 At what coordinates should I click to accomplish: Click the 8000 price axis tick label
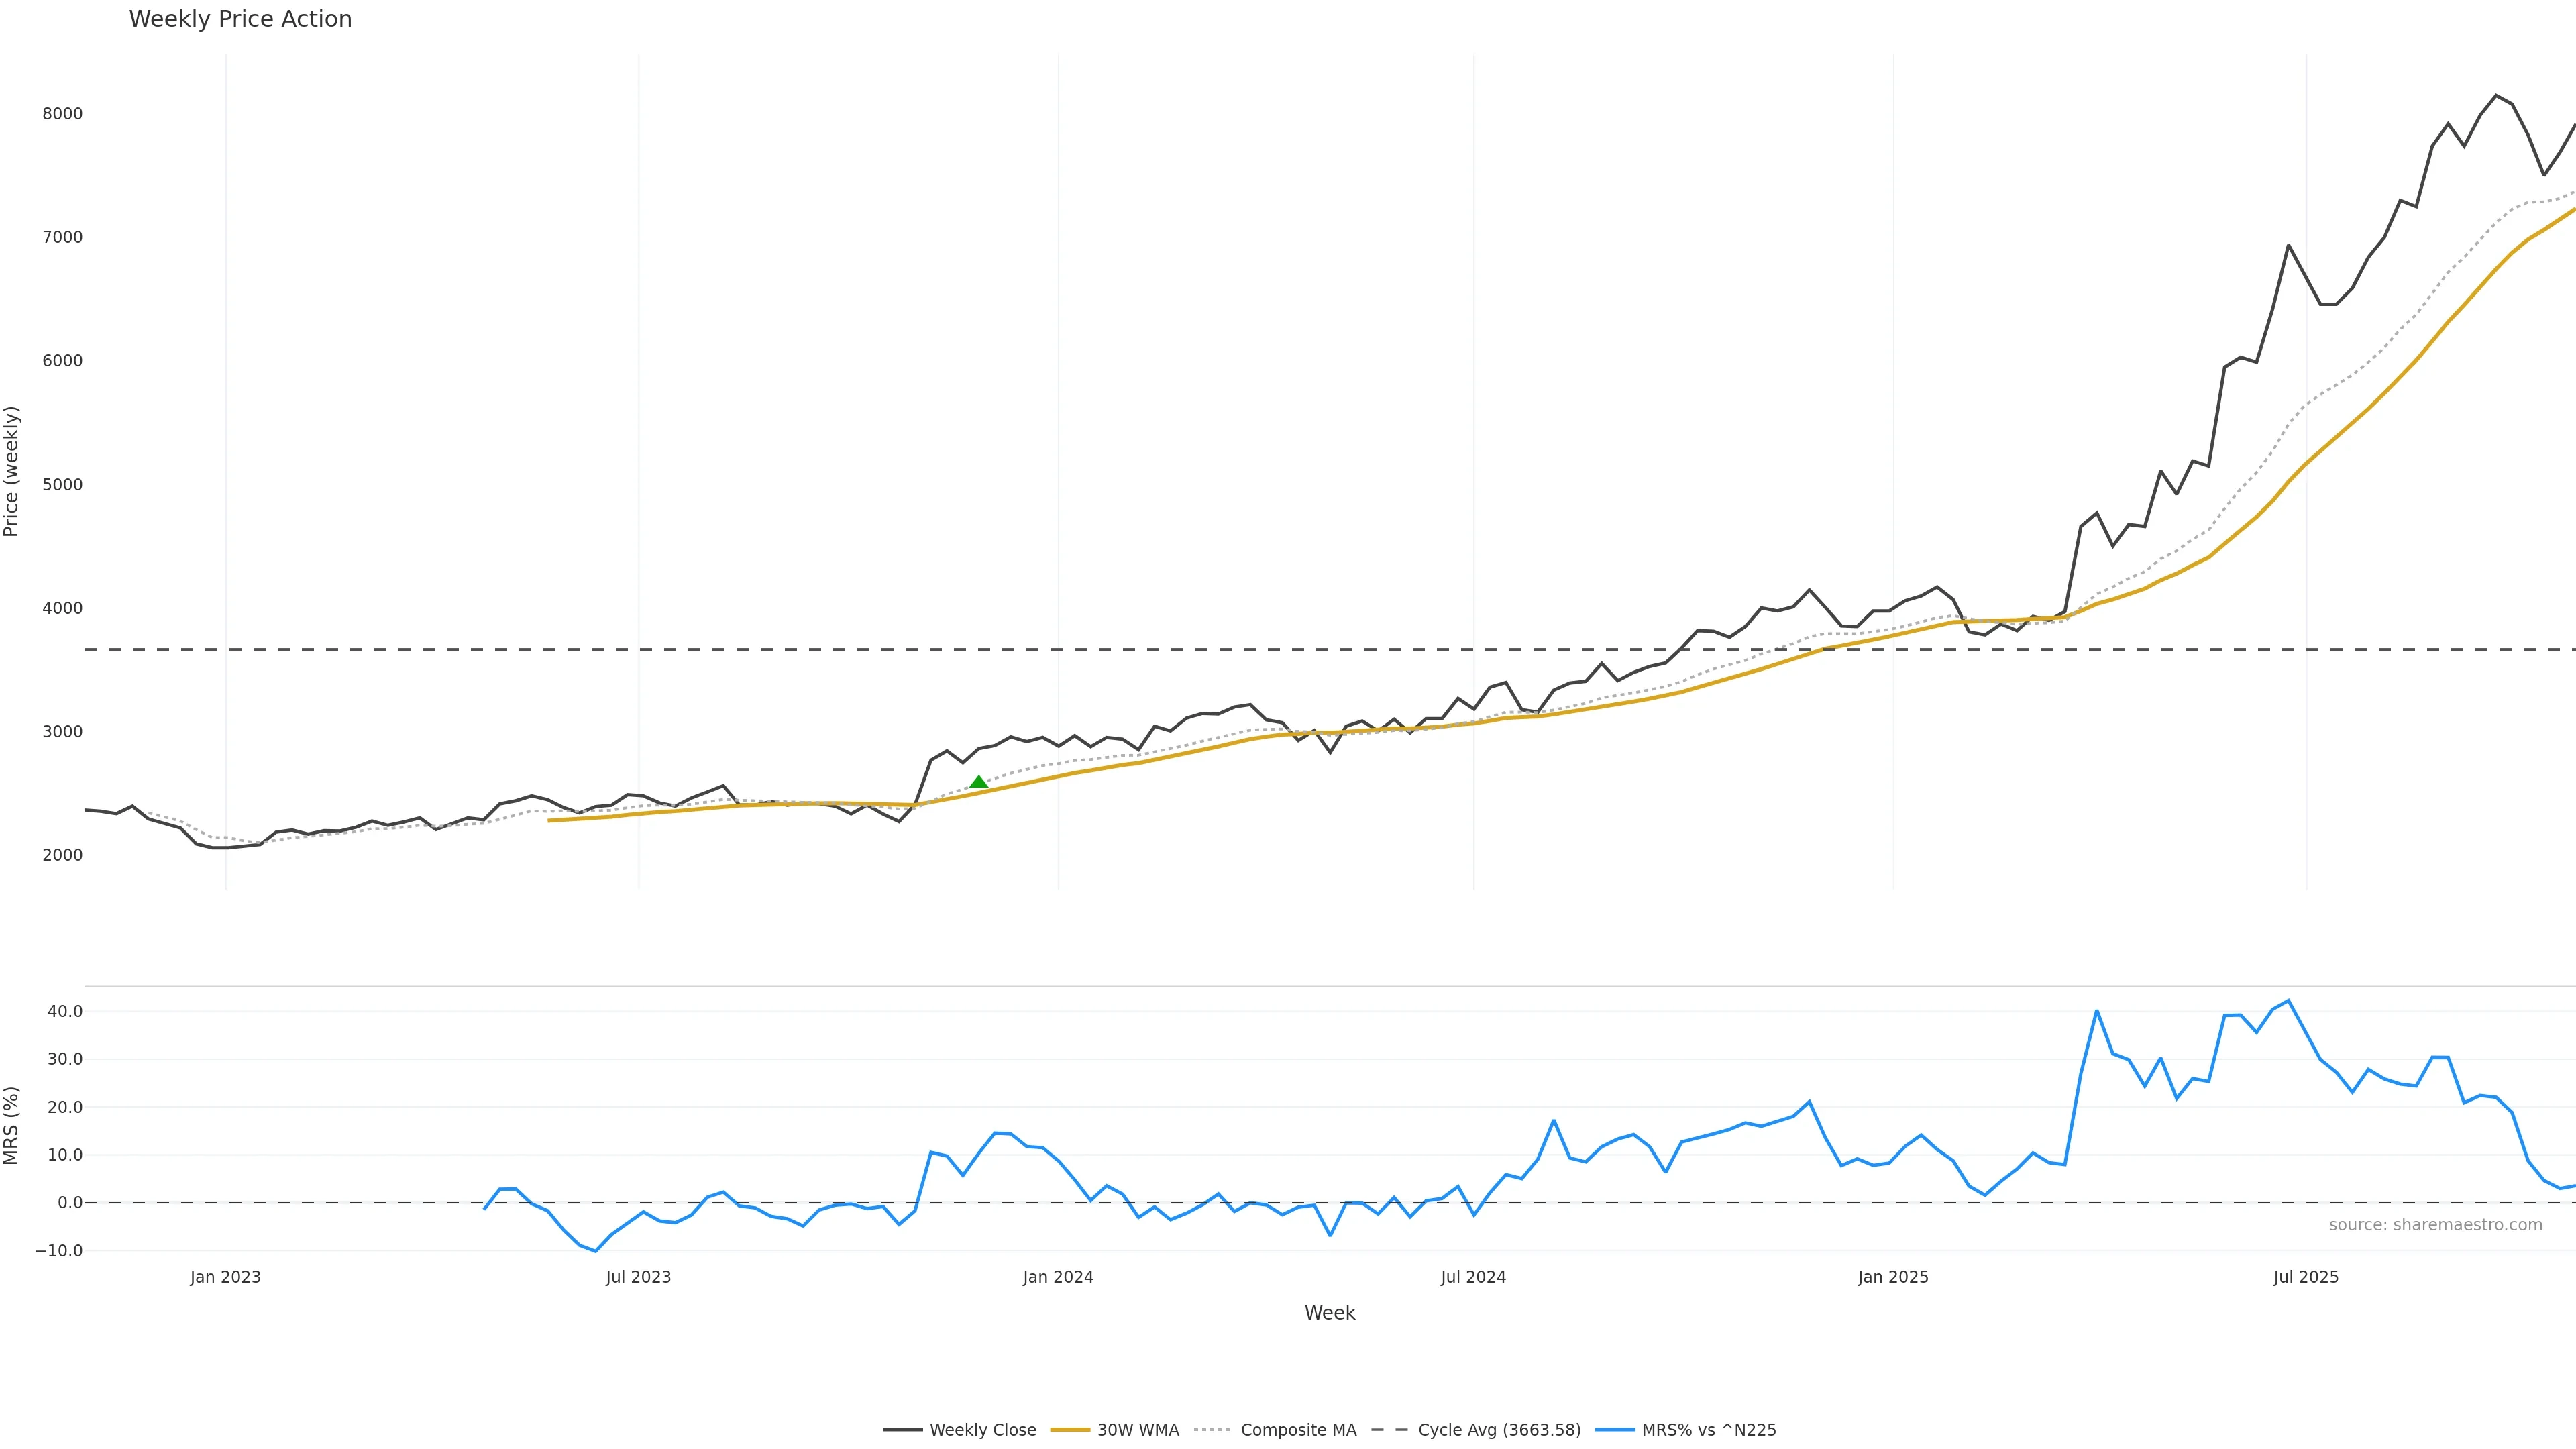62,114
